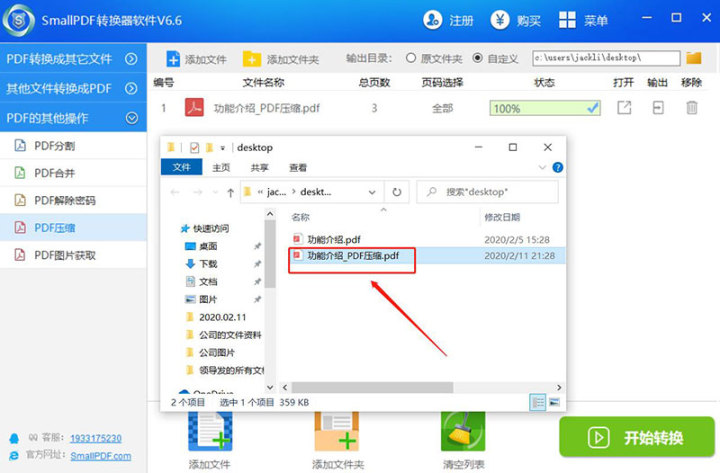Select PDF解除密码 in sidebar
The height and width of the screenshot is (473, 720).
(x=73, y=200)
